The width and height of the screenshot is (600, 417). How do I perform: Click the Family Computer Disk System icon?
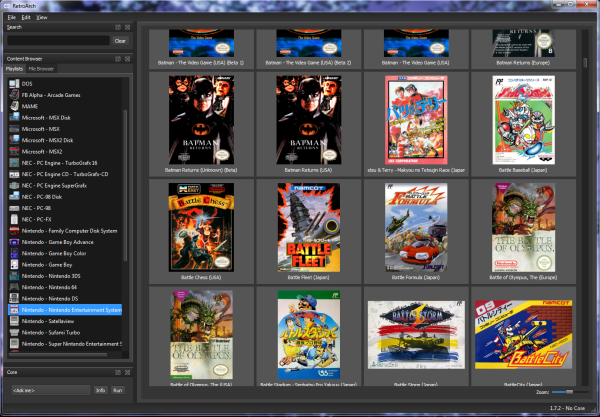click(14, 231)
